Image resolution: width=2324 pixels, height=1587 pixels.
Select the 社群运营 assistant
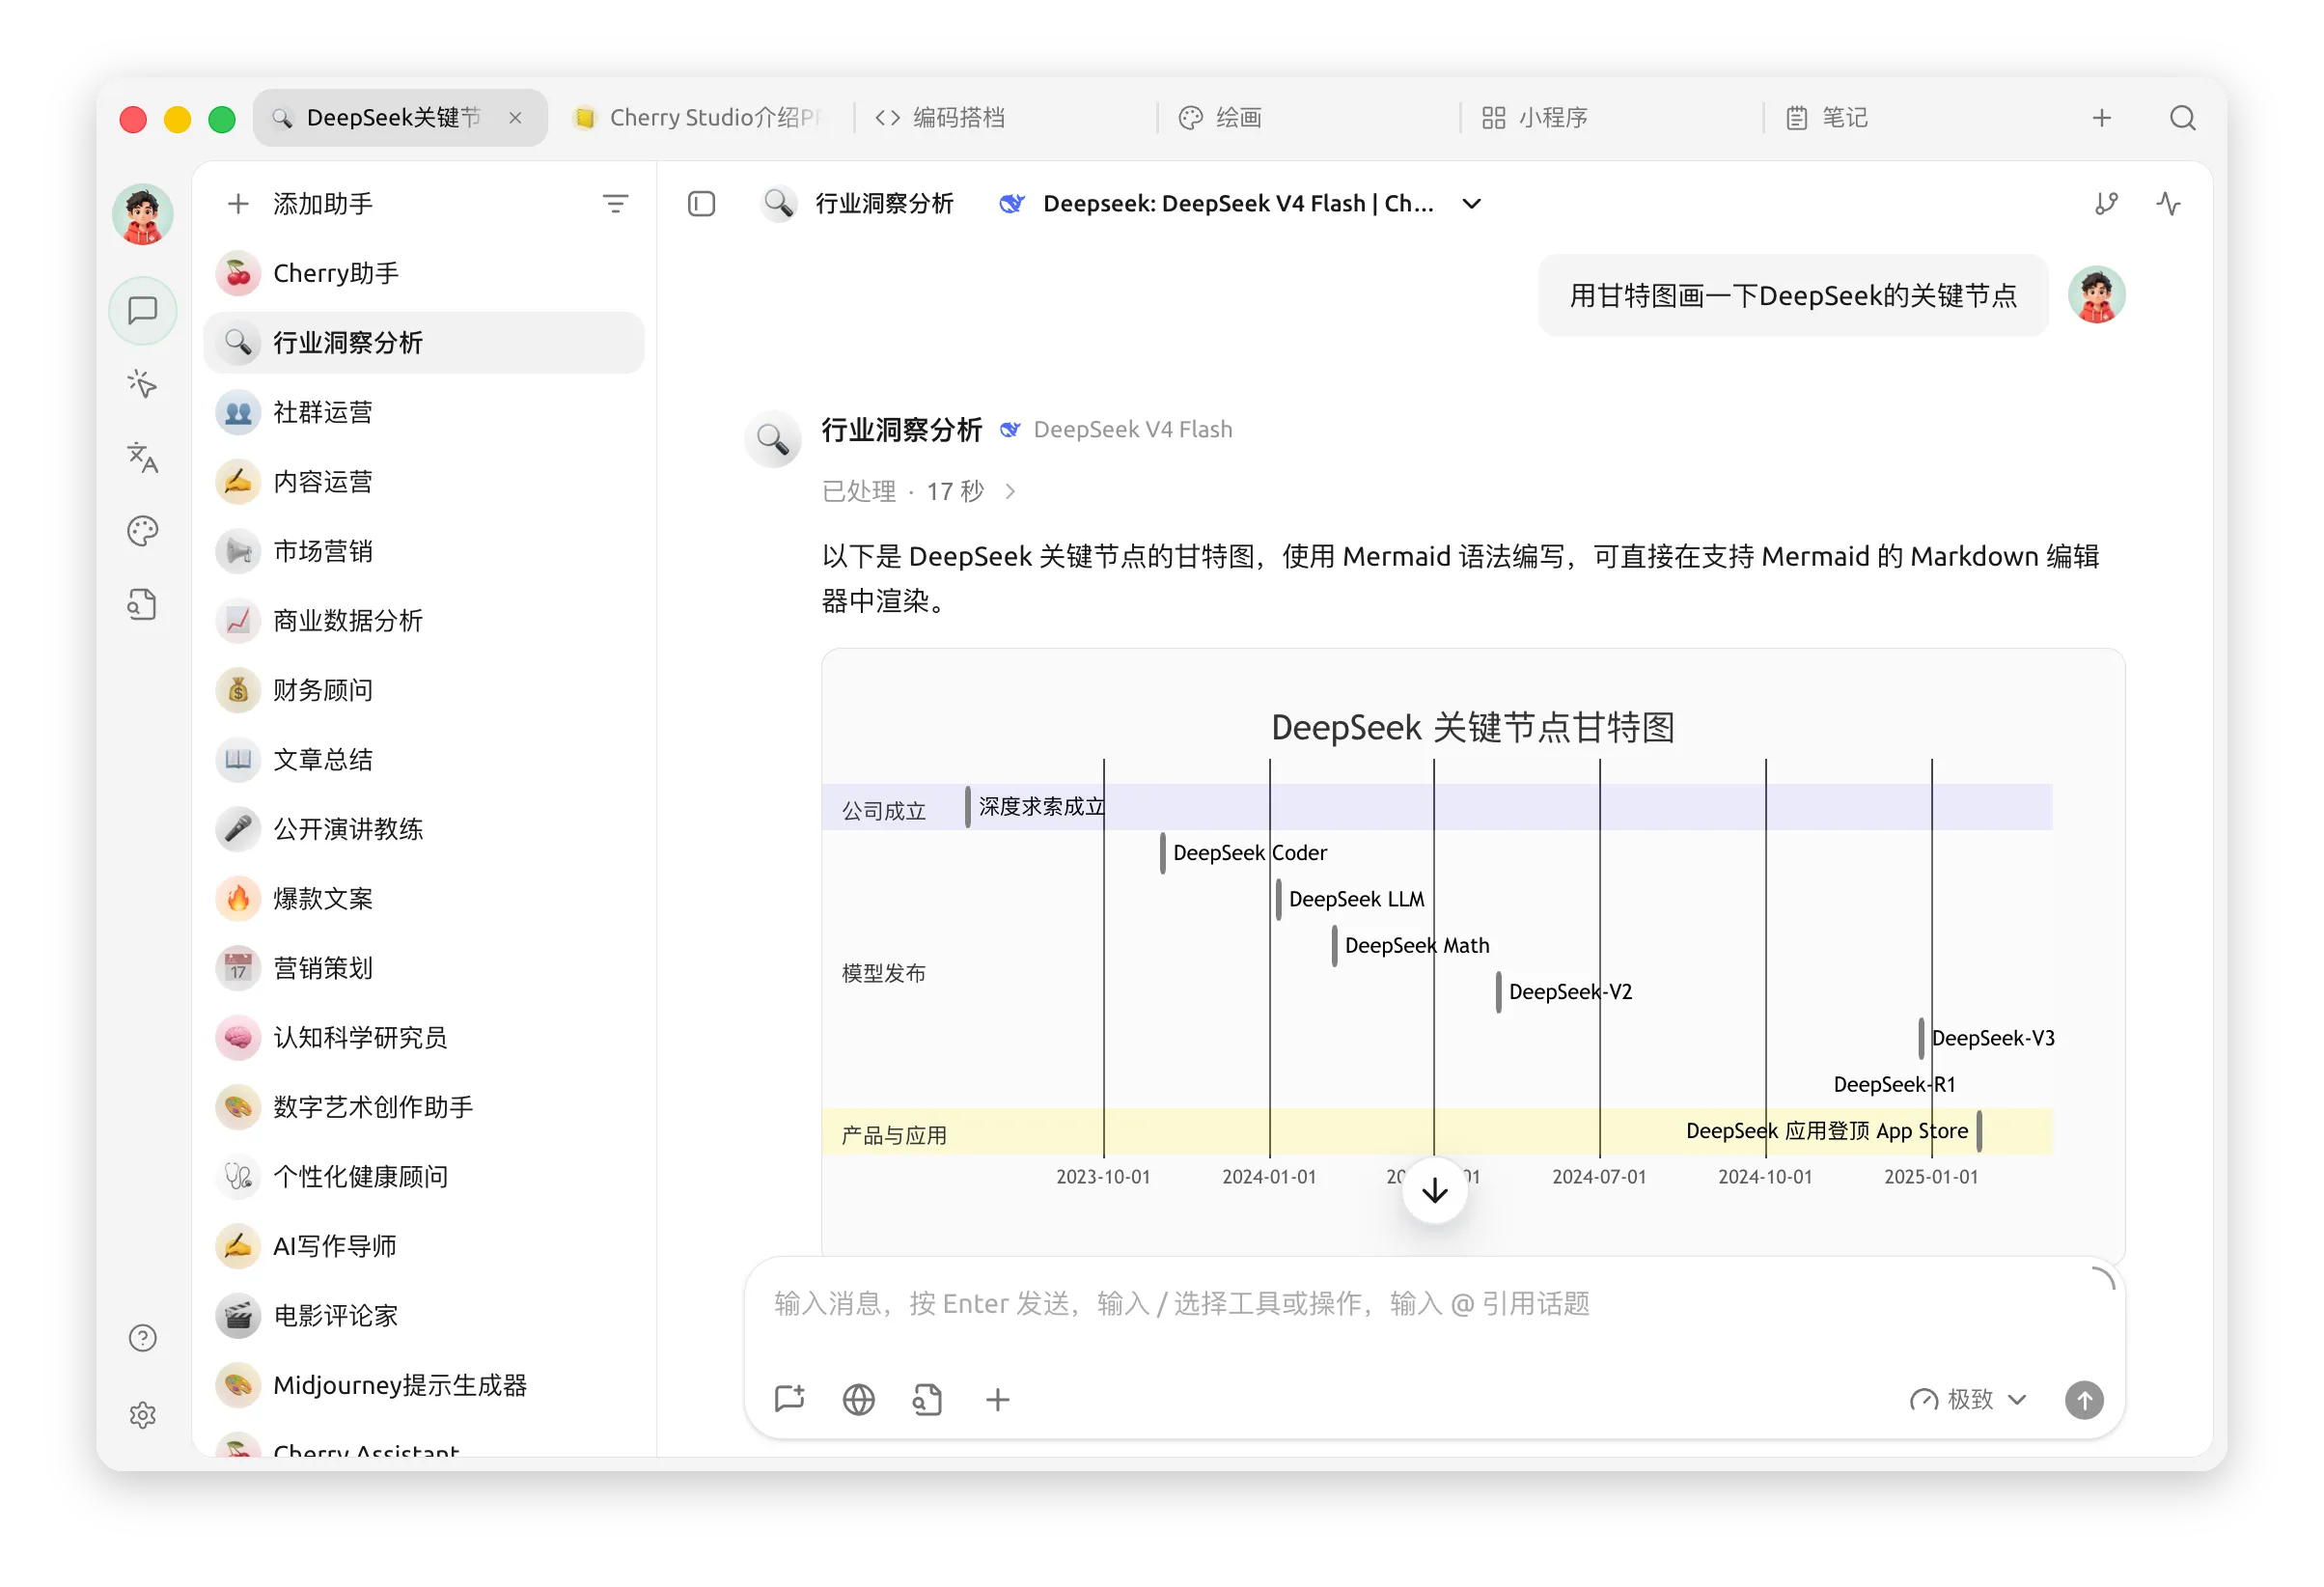424,412
